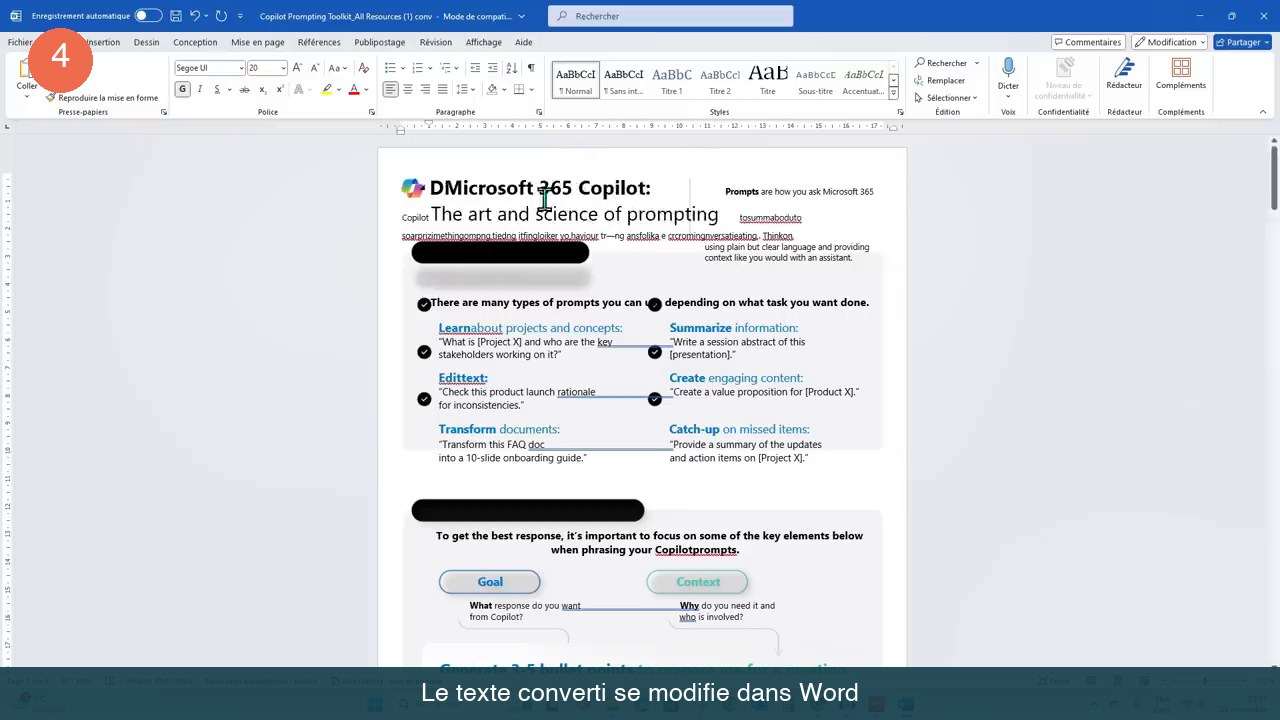Click the Redo icon in title bar
1280x720 pixels.
point(222,16)
